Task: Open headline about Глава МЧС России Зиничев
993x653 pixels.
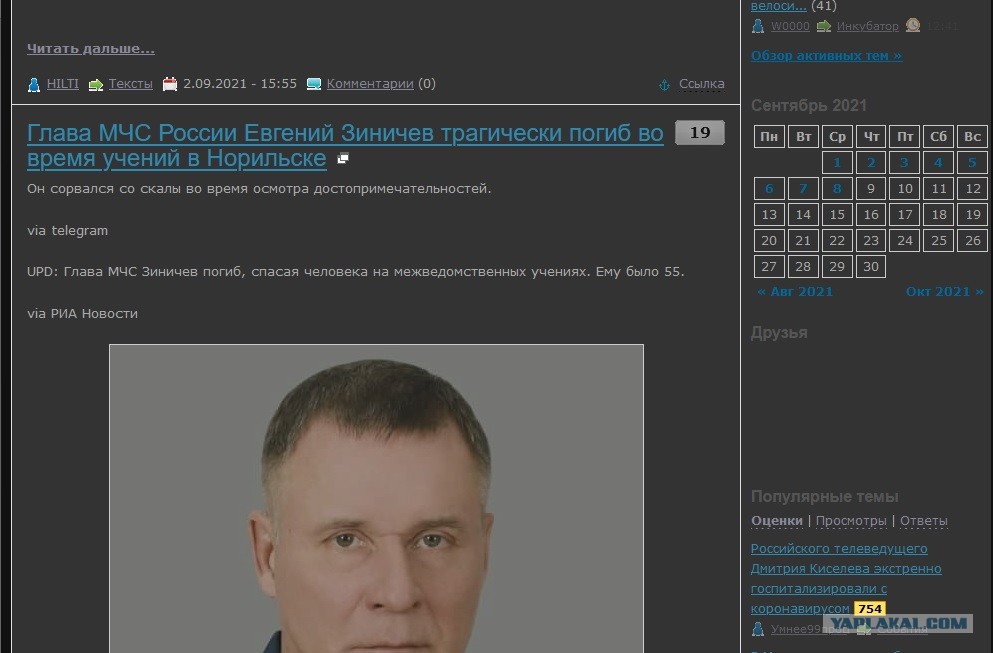Action: [345, 146]
